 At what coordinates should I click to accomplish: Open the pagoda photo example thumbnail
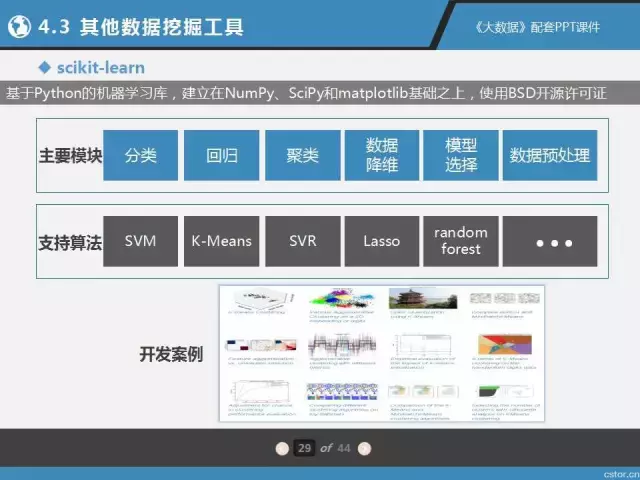pos(423,298)
